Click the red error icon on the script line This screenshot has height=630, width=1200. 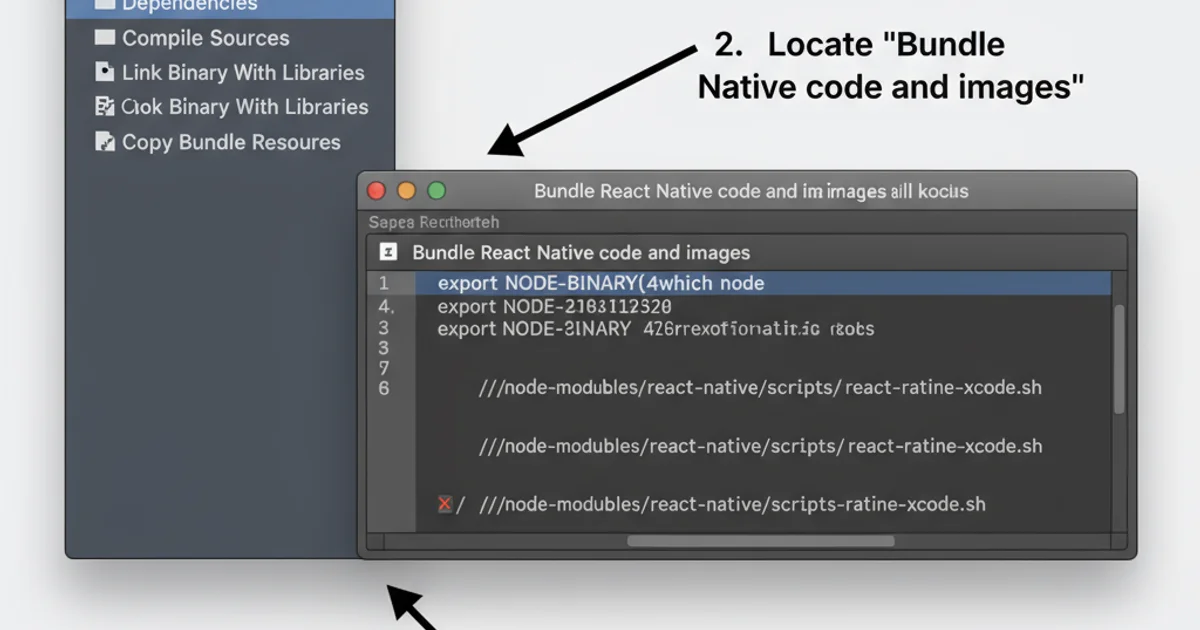click(x=444, y=504)
